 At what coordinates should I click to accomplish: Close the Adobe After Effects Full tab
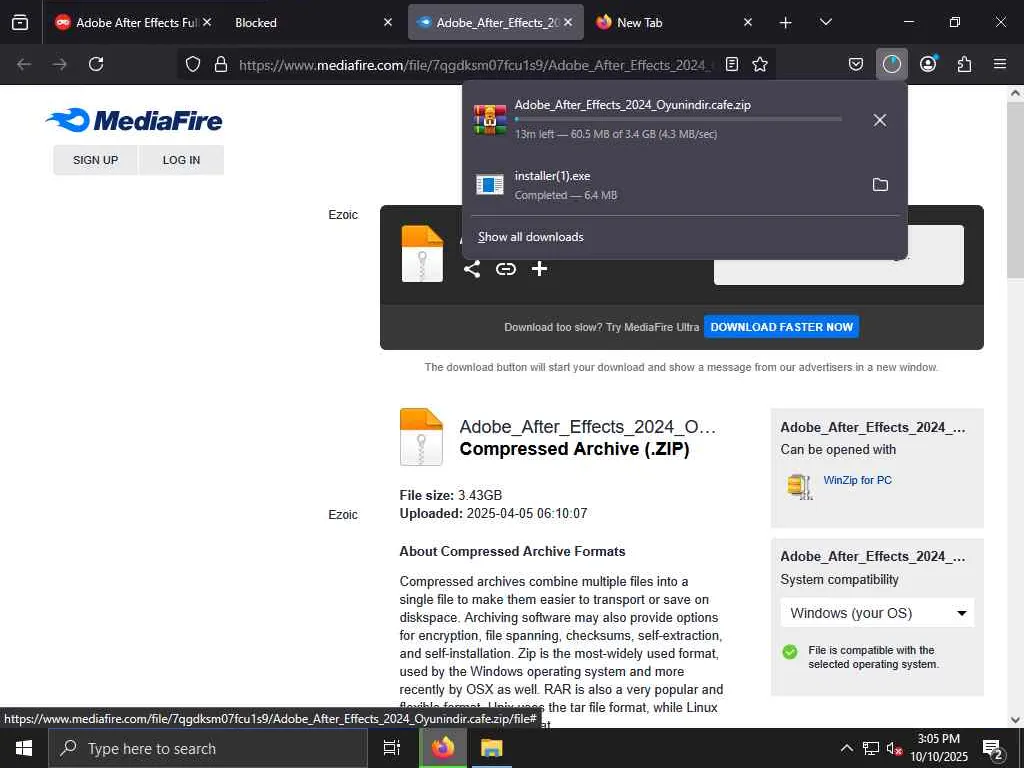pyautogui.click(x=207, y=22)
